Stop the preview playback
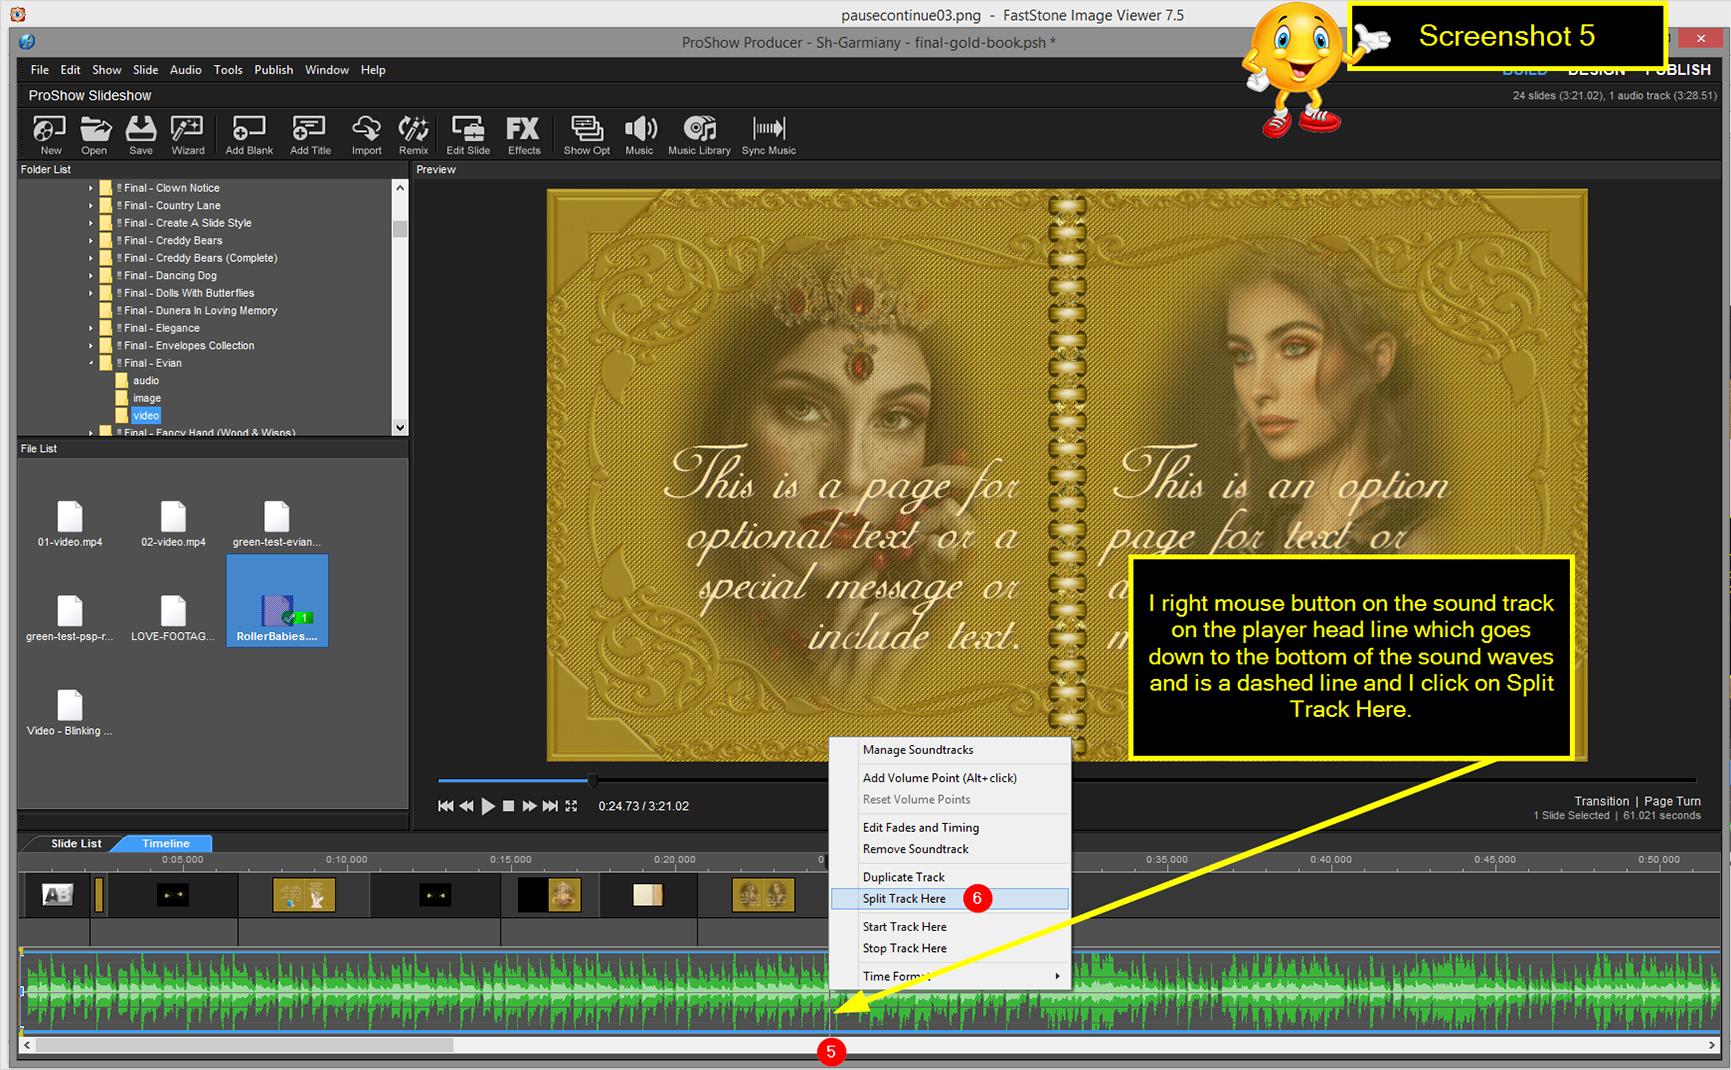 pyautogui.click(x=508, y=806)
